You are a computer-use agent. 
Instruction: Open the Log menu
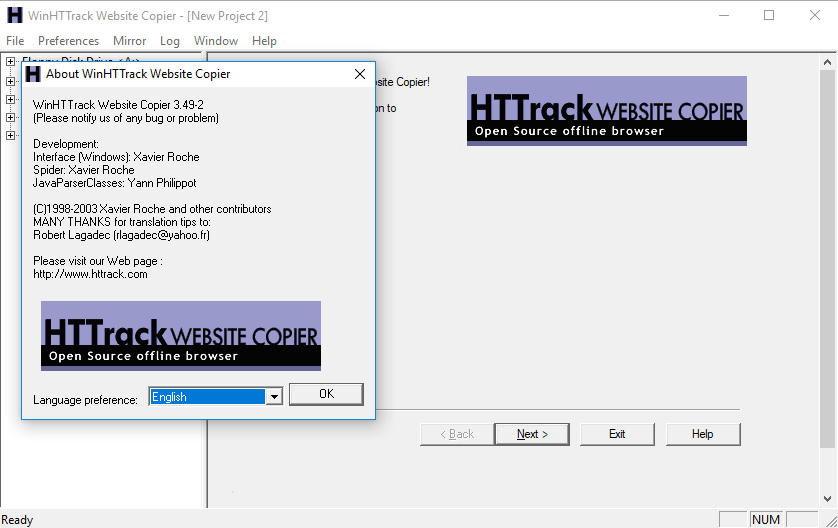click(169, 41)
